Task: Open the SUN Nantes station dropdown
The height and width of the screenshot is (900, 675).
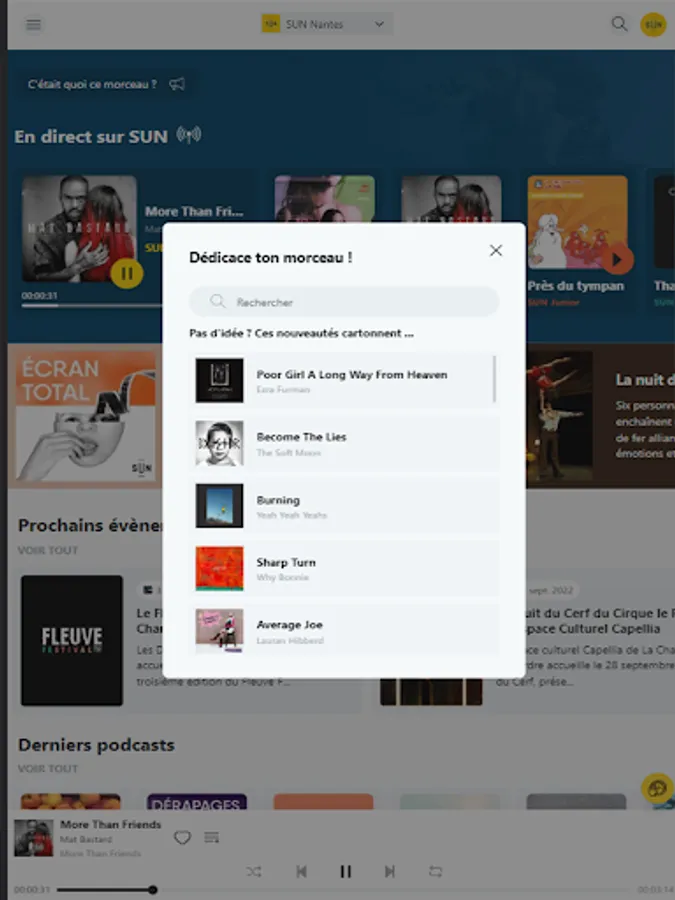Action: tap(327, 24)
